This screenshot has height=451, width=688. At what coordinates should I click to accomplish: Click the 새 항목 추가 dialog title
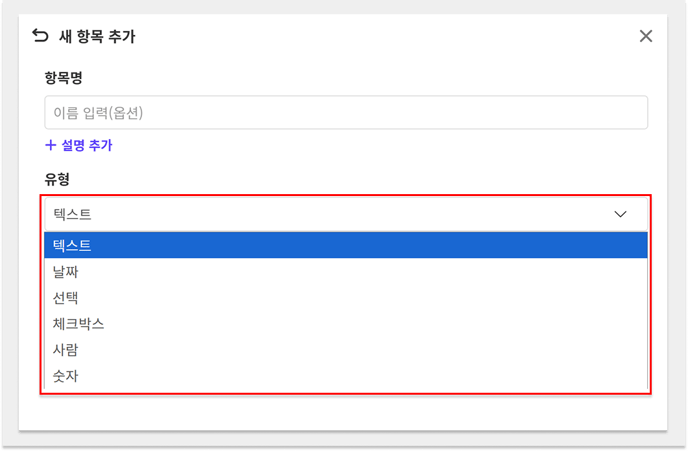pyautogui.click(x=97, y=36)
